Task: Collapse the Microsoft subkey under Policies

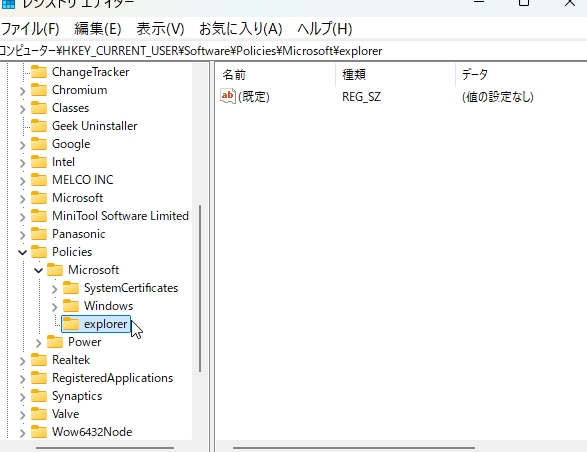Action: click(39, 270)
